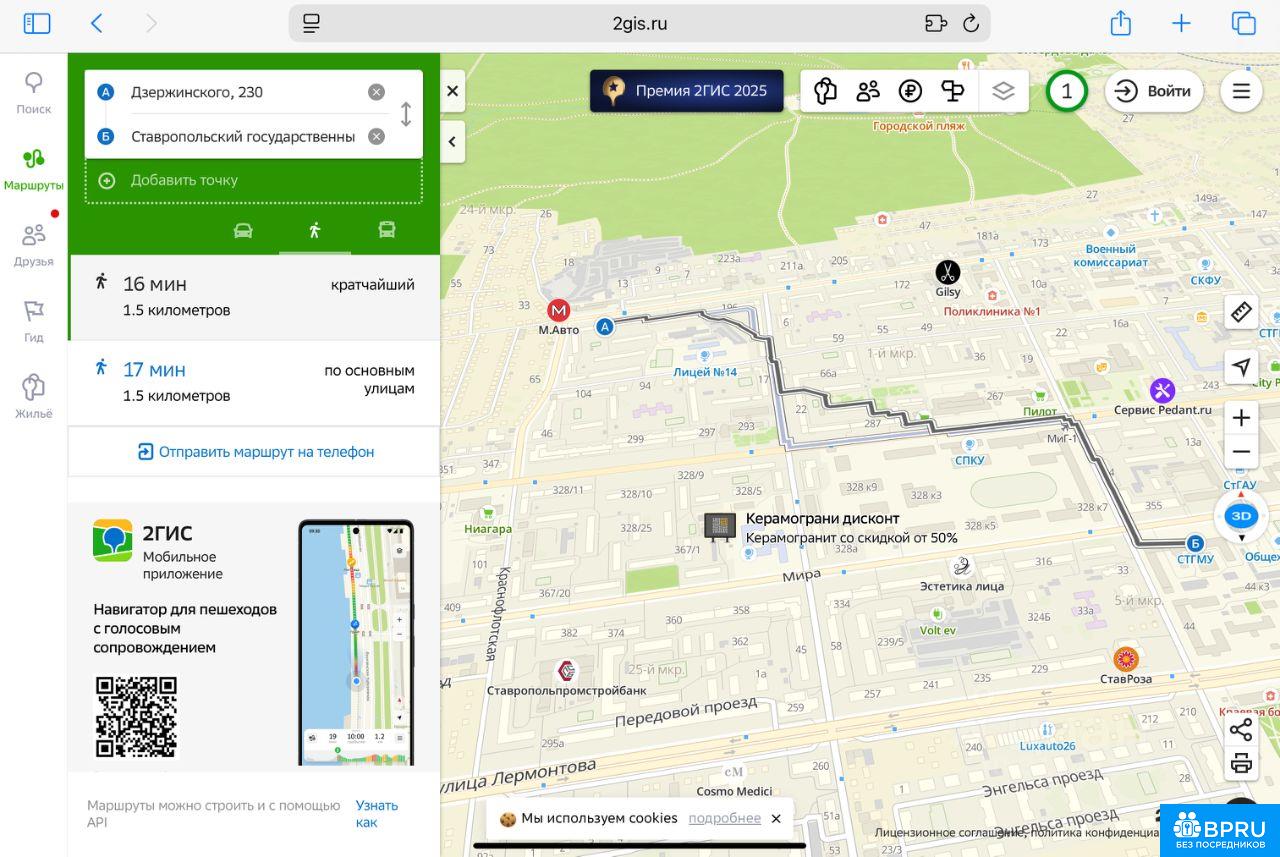Image resolution: width=1280 pixels, height=857 pixels.
Task: Toggle the tree/ecology map layer icon
Action: tap(825, 91)
